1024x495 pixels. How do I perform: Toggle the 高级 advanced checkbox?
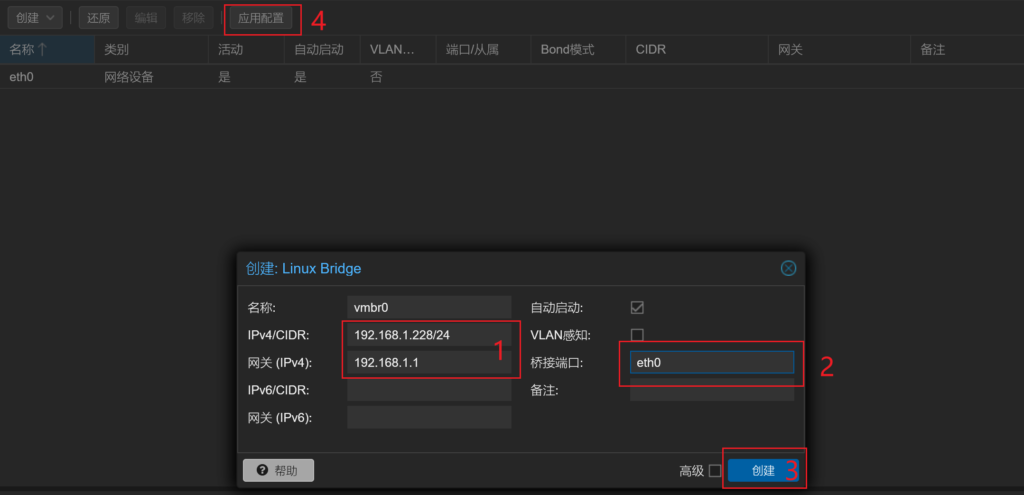[714, 471]
